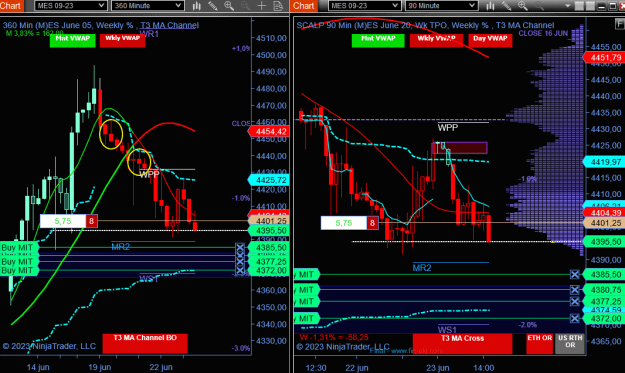Select the drawing tools pencil in 90 Minute chart
The width and height of the screenshot is (625, 373).
[507, 6]
